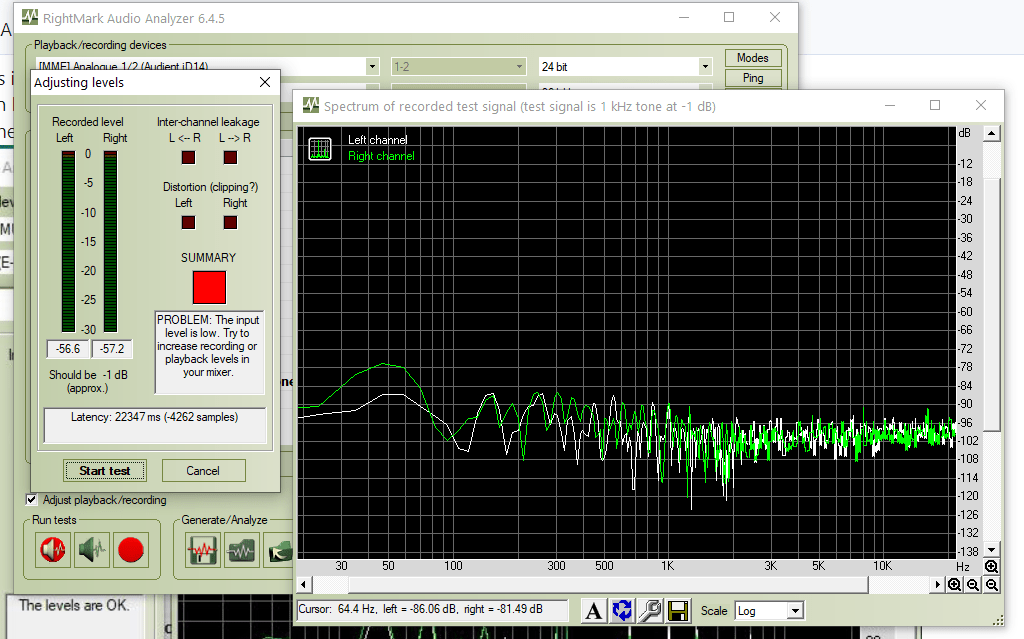Click the Right recorded level meter
The height and width of the screenshot is (639, 1024).
[x=110, y=242]
